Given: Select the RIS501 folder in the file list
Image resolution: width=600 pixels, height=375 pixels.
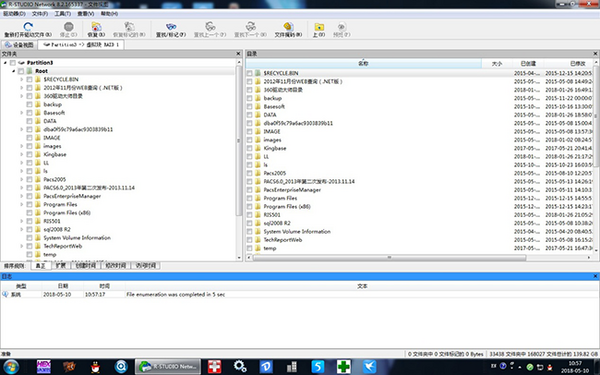Looking at the screenshot, I should [272, 215].
